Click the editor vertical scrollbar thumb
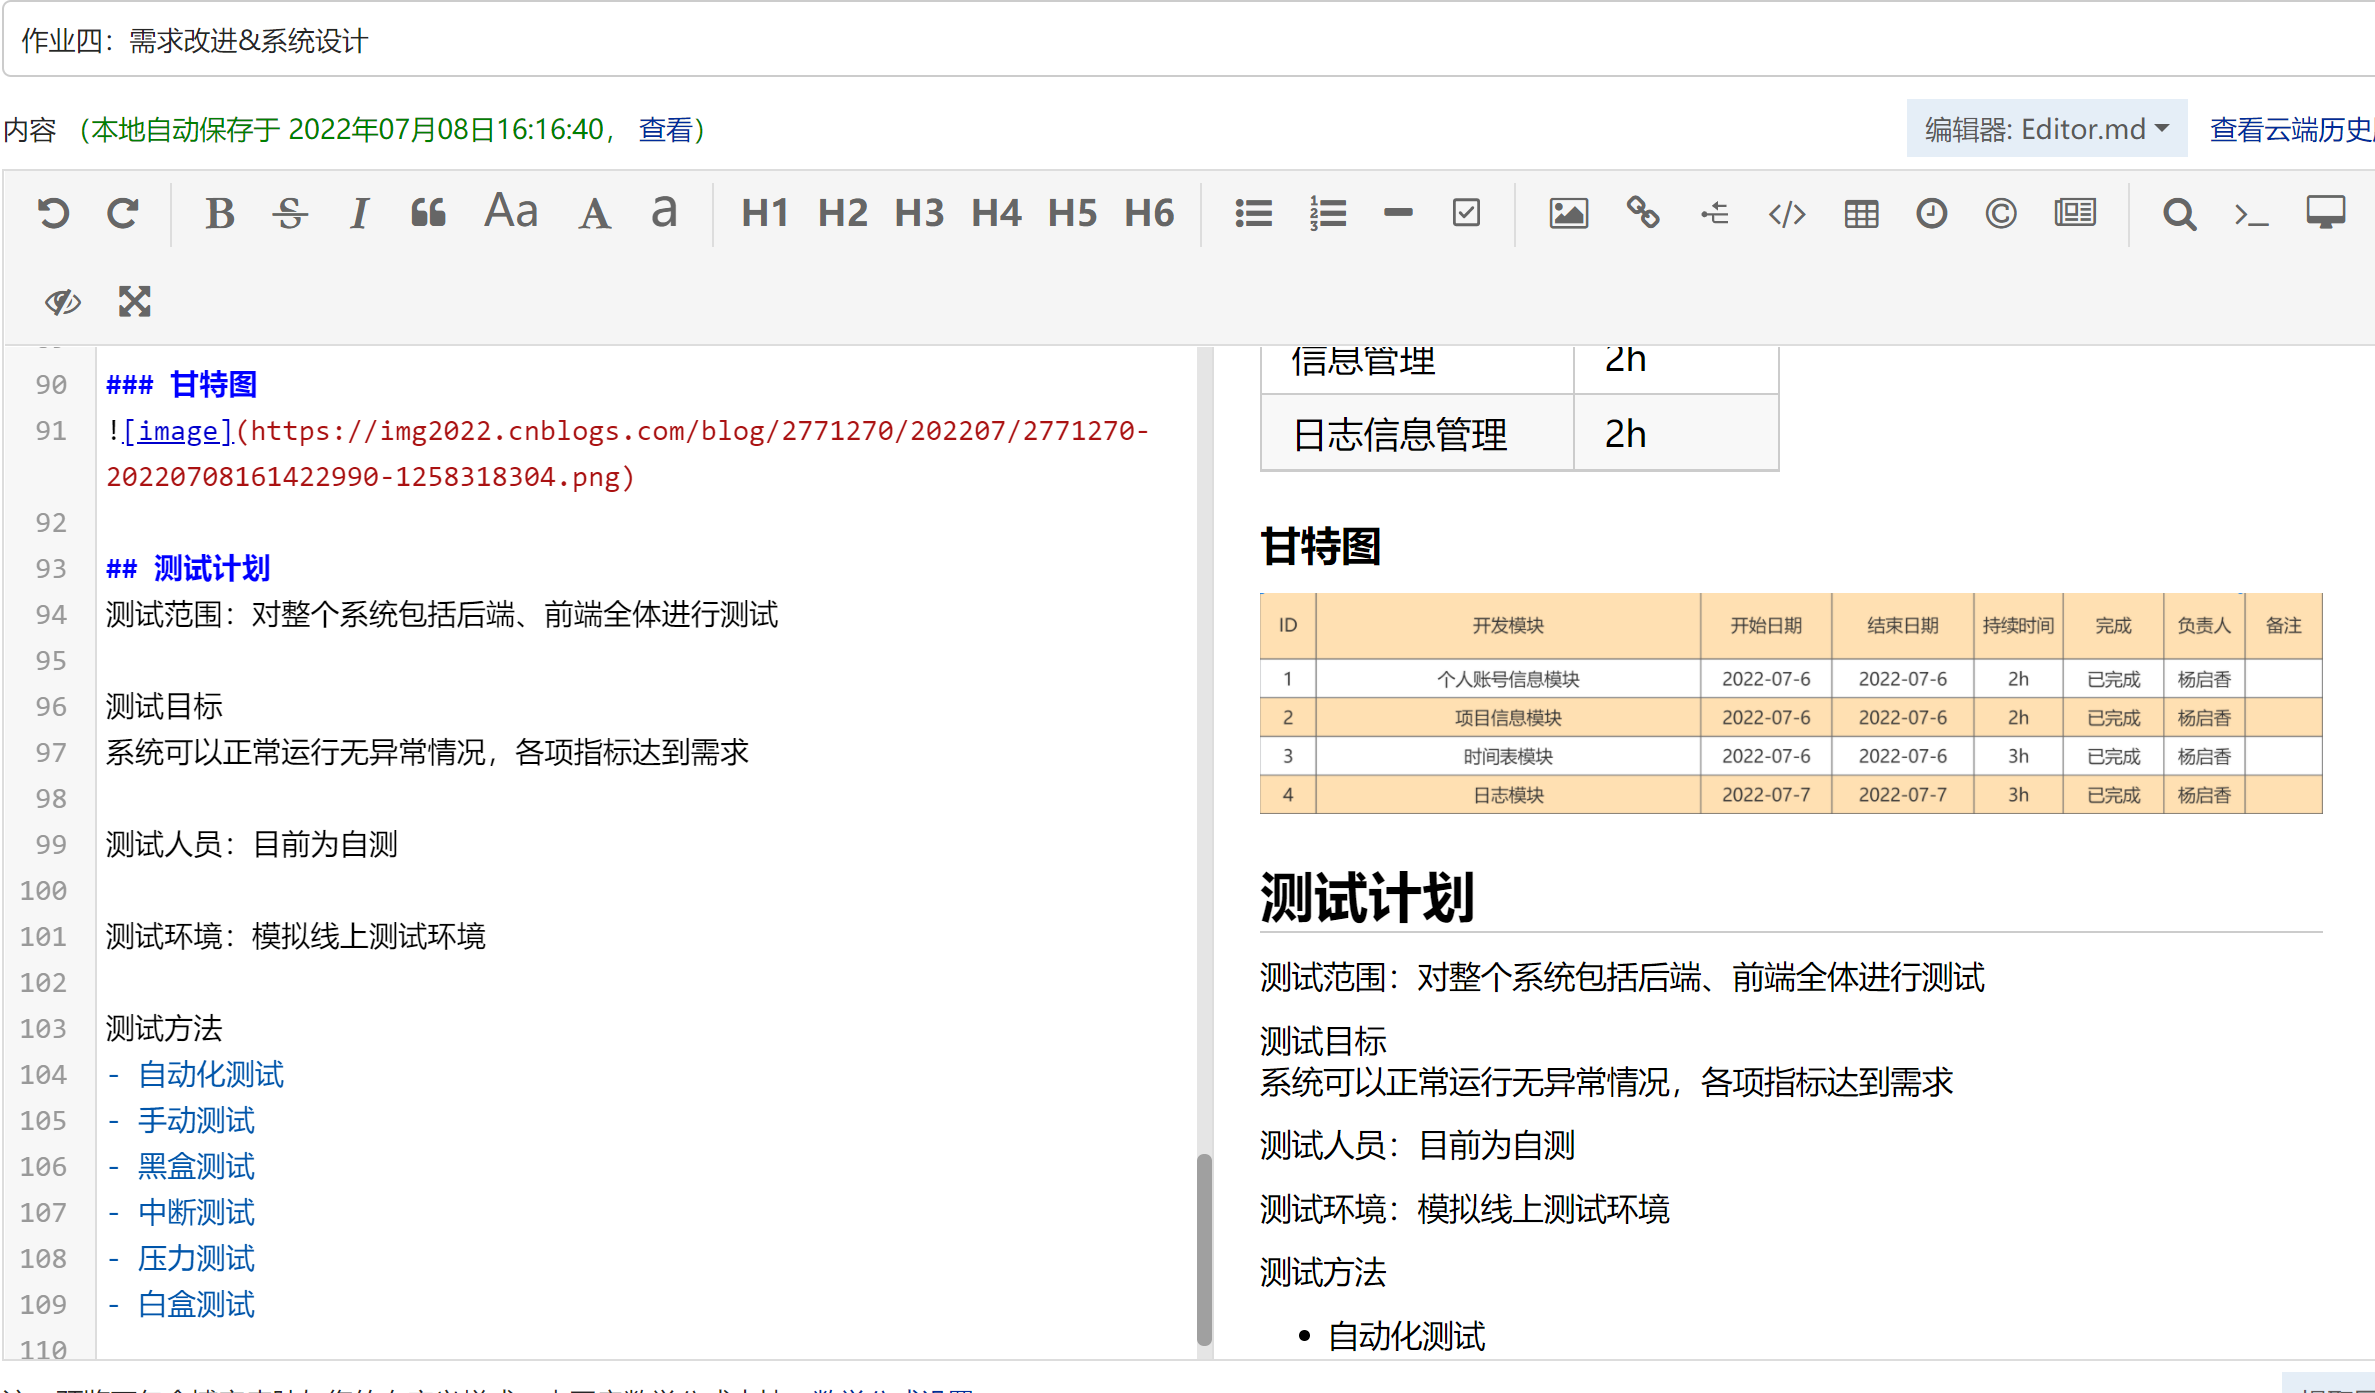The image size is (2375, 1393). 1204,1248
